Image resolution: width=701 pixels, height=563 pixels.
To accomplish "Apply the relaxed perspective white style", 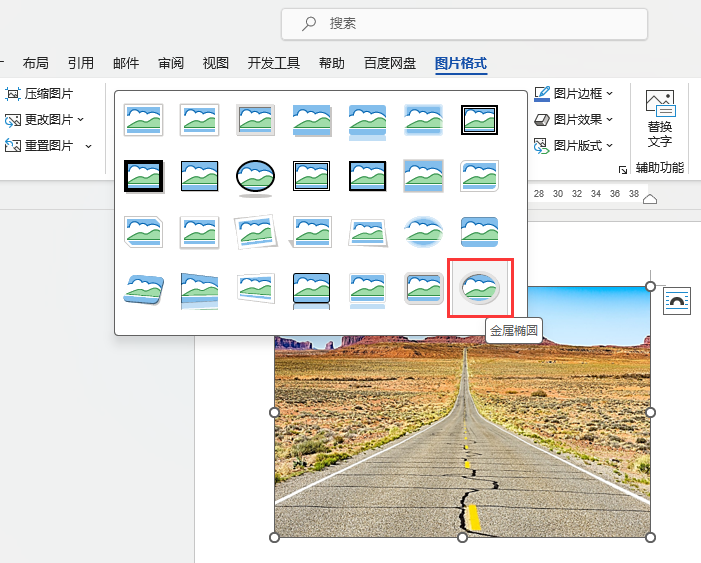I will pyautogui.click(x=367, y=233).
